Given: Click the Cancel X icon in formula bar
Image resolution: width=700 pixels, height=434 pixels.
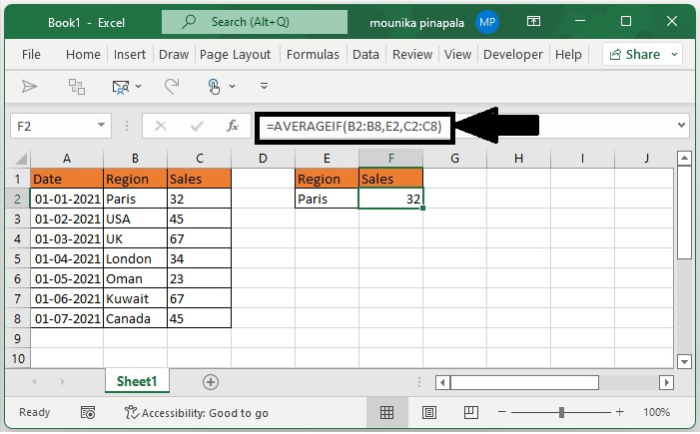Looking at the screenshot, I should click(161, 126).
